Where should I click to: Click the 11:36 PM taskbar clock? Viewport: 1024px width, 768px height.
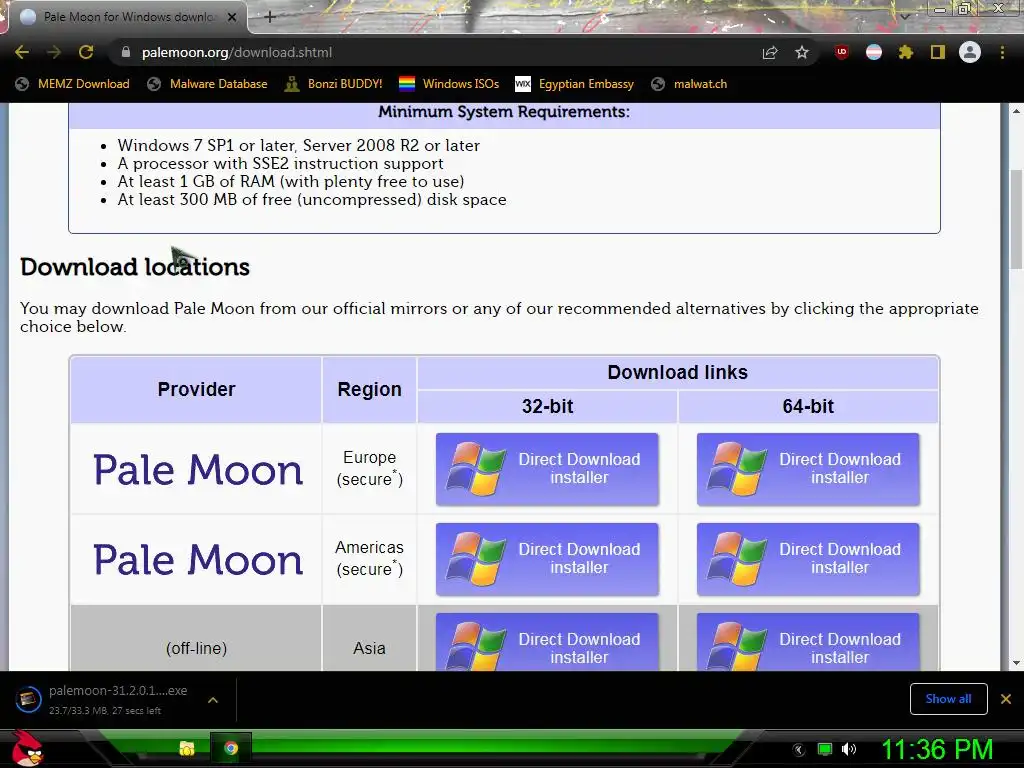[x=937, y=749]
